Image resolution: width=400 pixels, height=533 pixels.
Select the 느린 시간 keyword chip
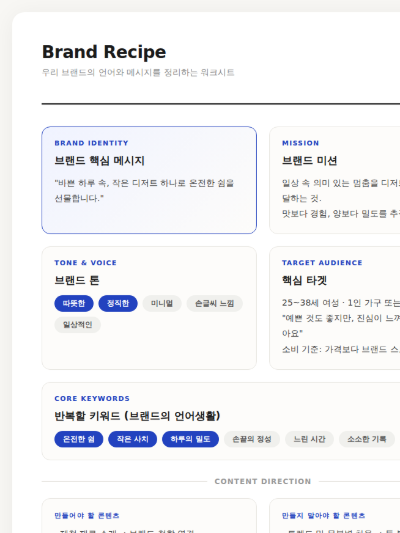click(x=309, y=439)
